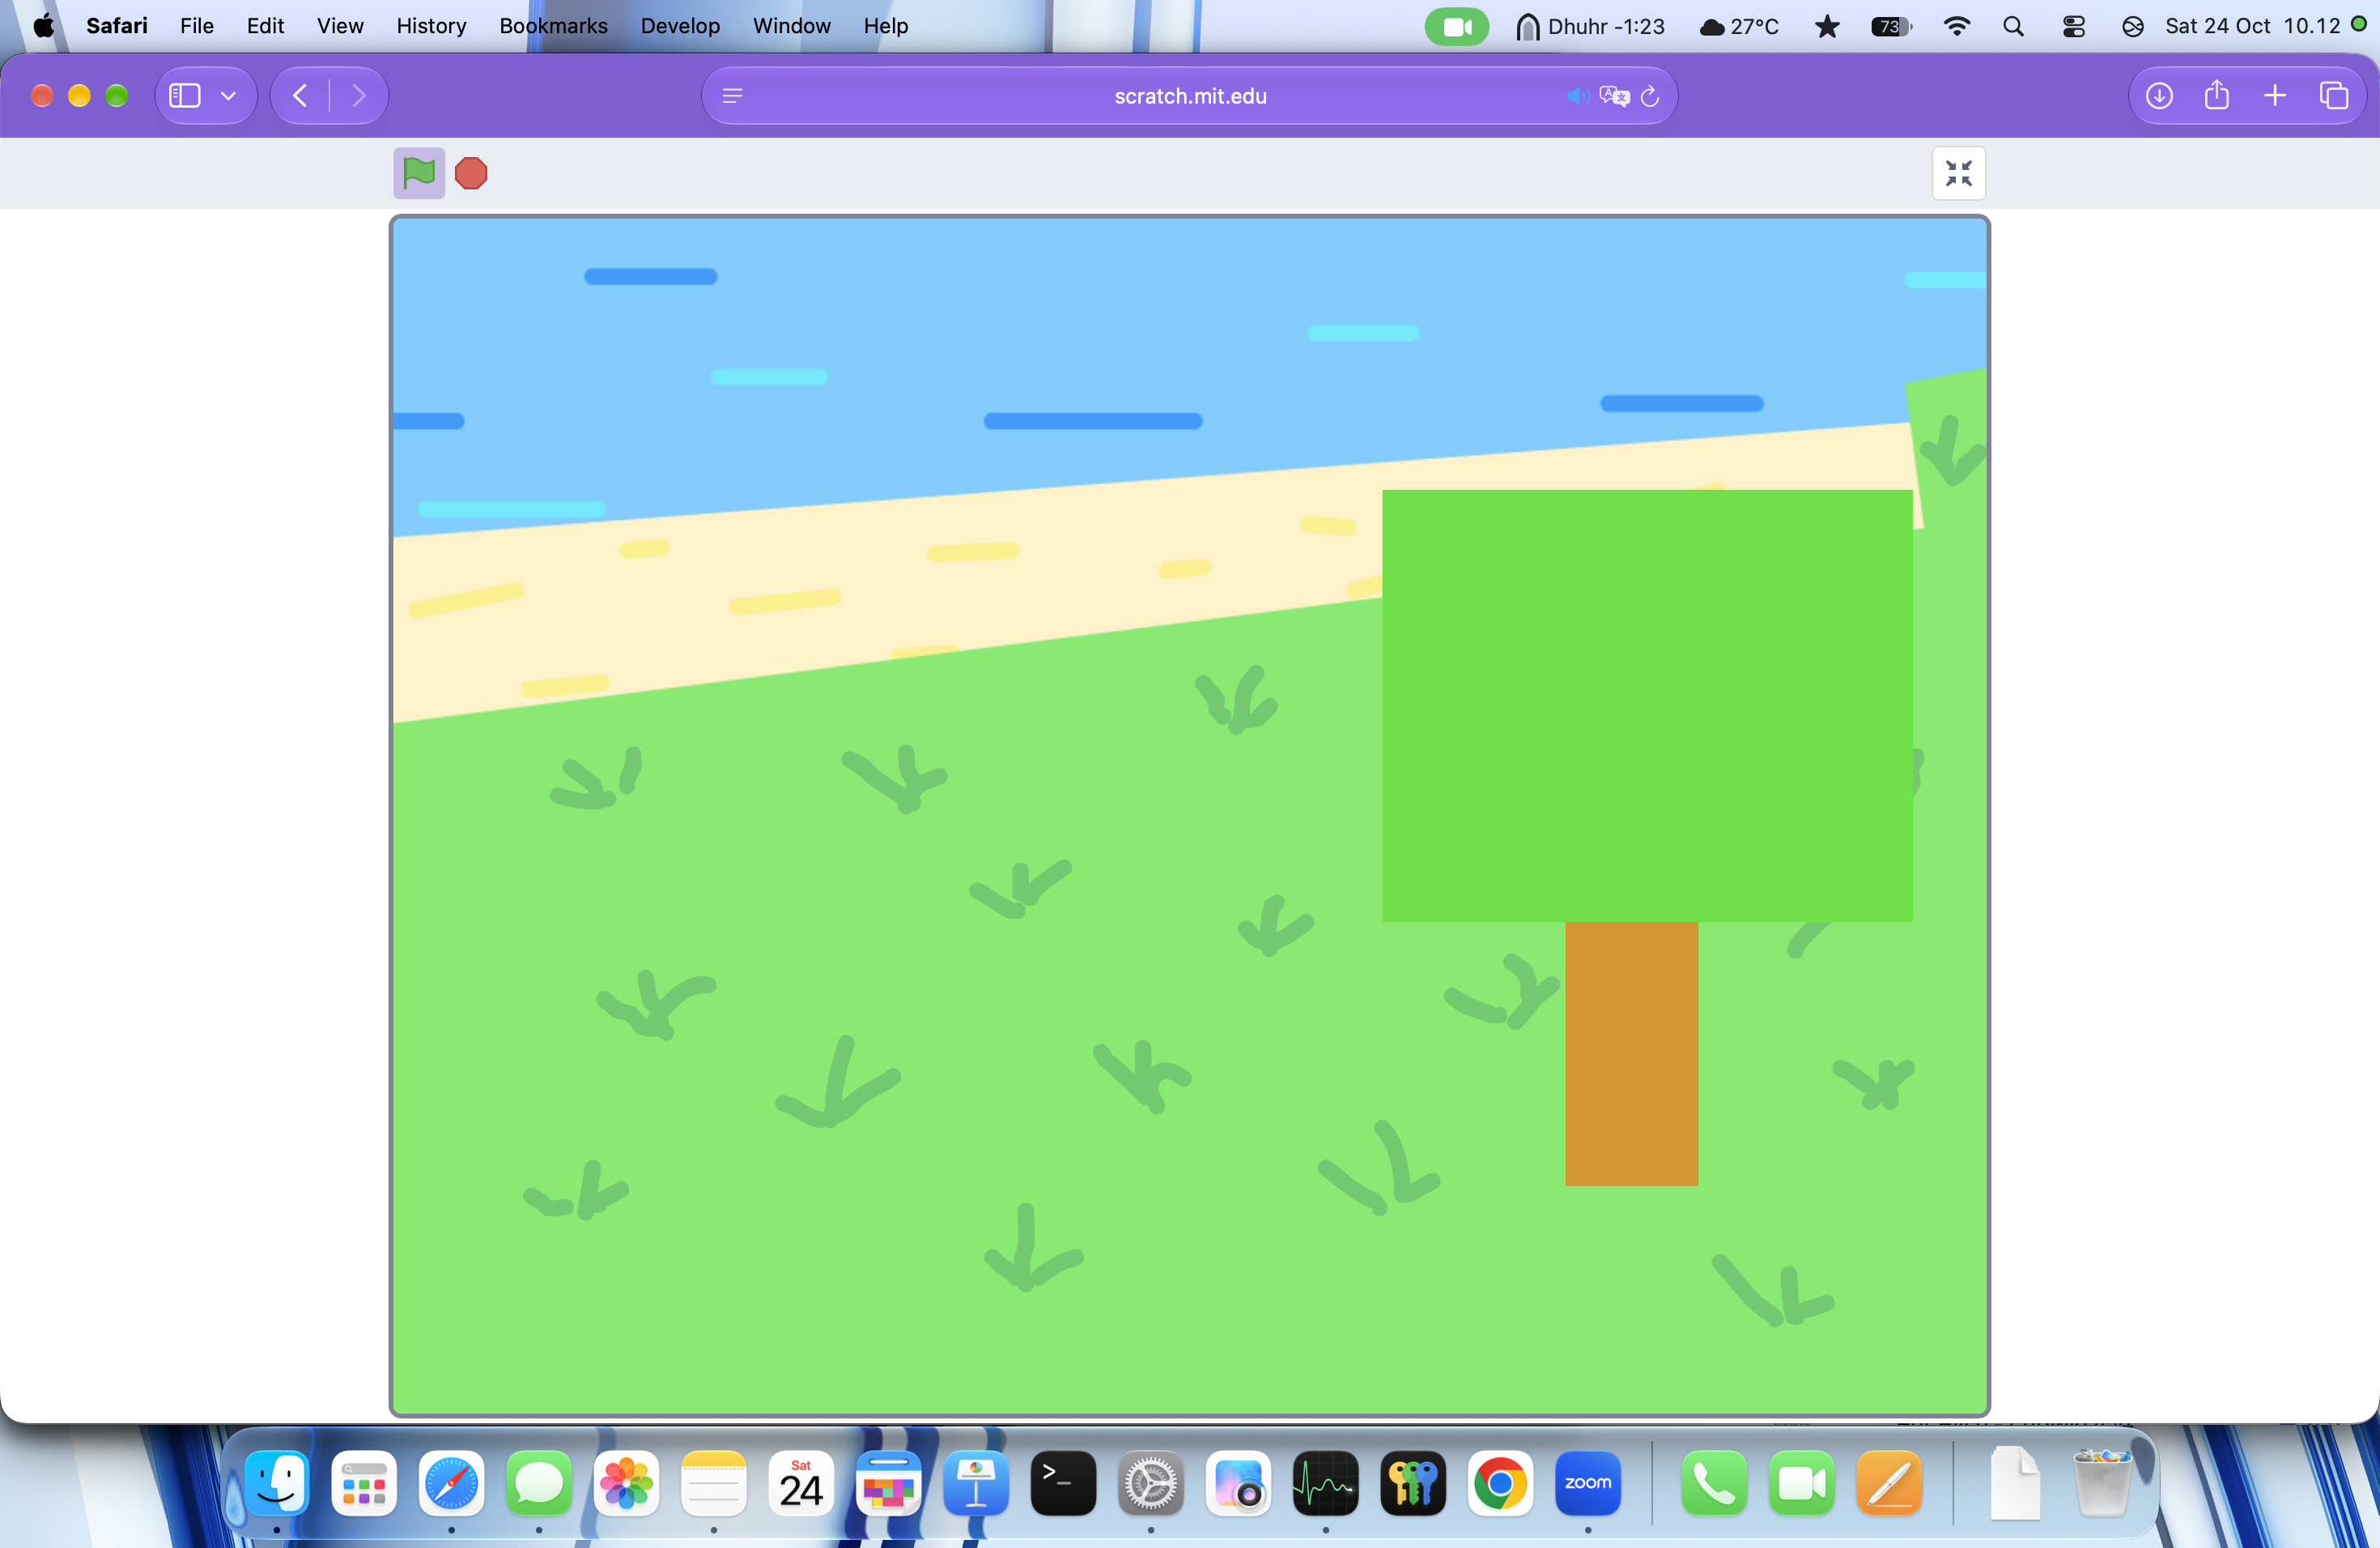This screenshot has height=1548, width=2380.
Task: Open the Wi-Fi status menu
Action: pyautogui.click(x=1956, y=27)
